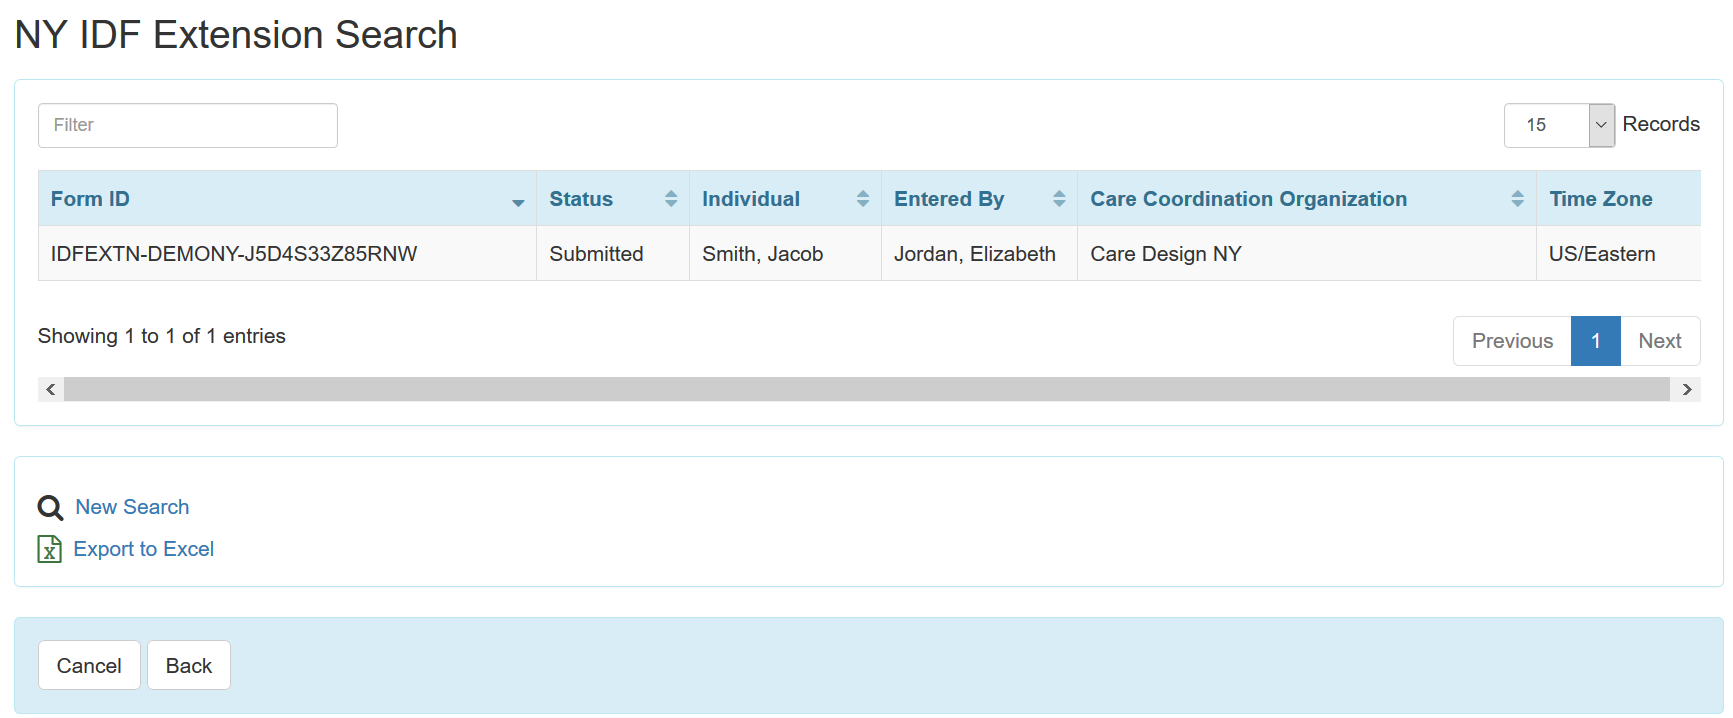The height and width of the screenshot is (718, 1733).
Task: Click the Status column sort arrows
Action: click(x=671, y=199)
